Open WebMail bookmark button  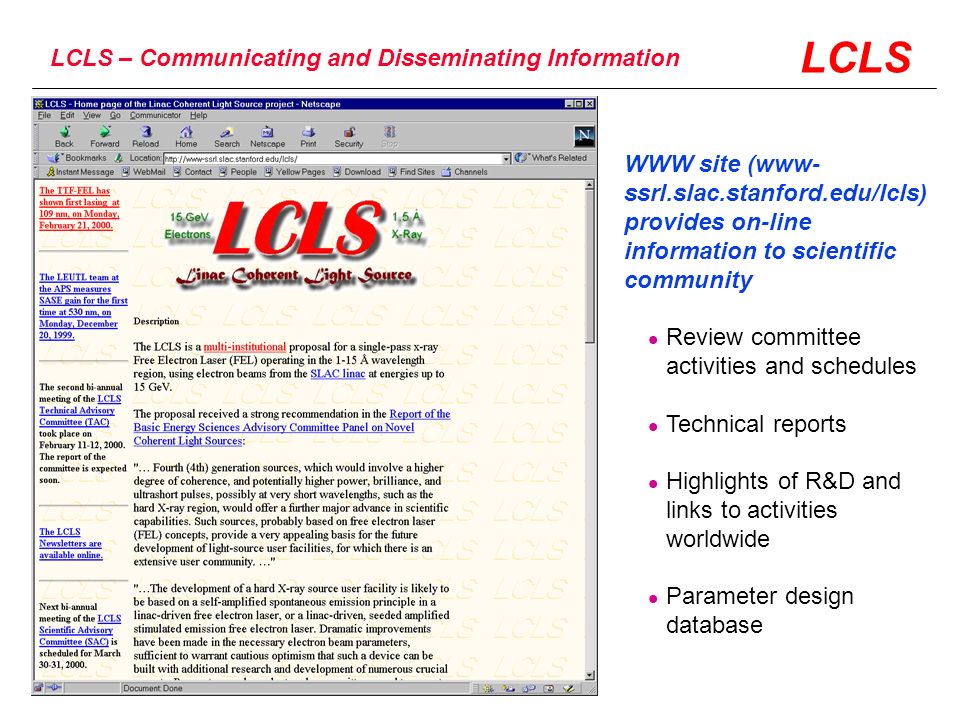point(143,172)
